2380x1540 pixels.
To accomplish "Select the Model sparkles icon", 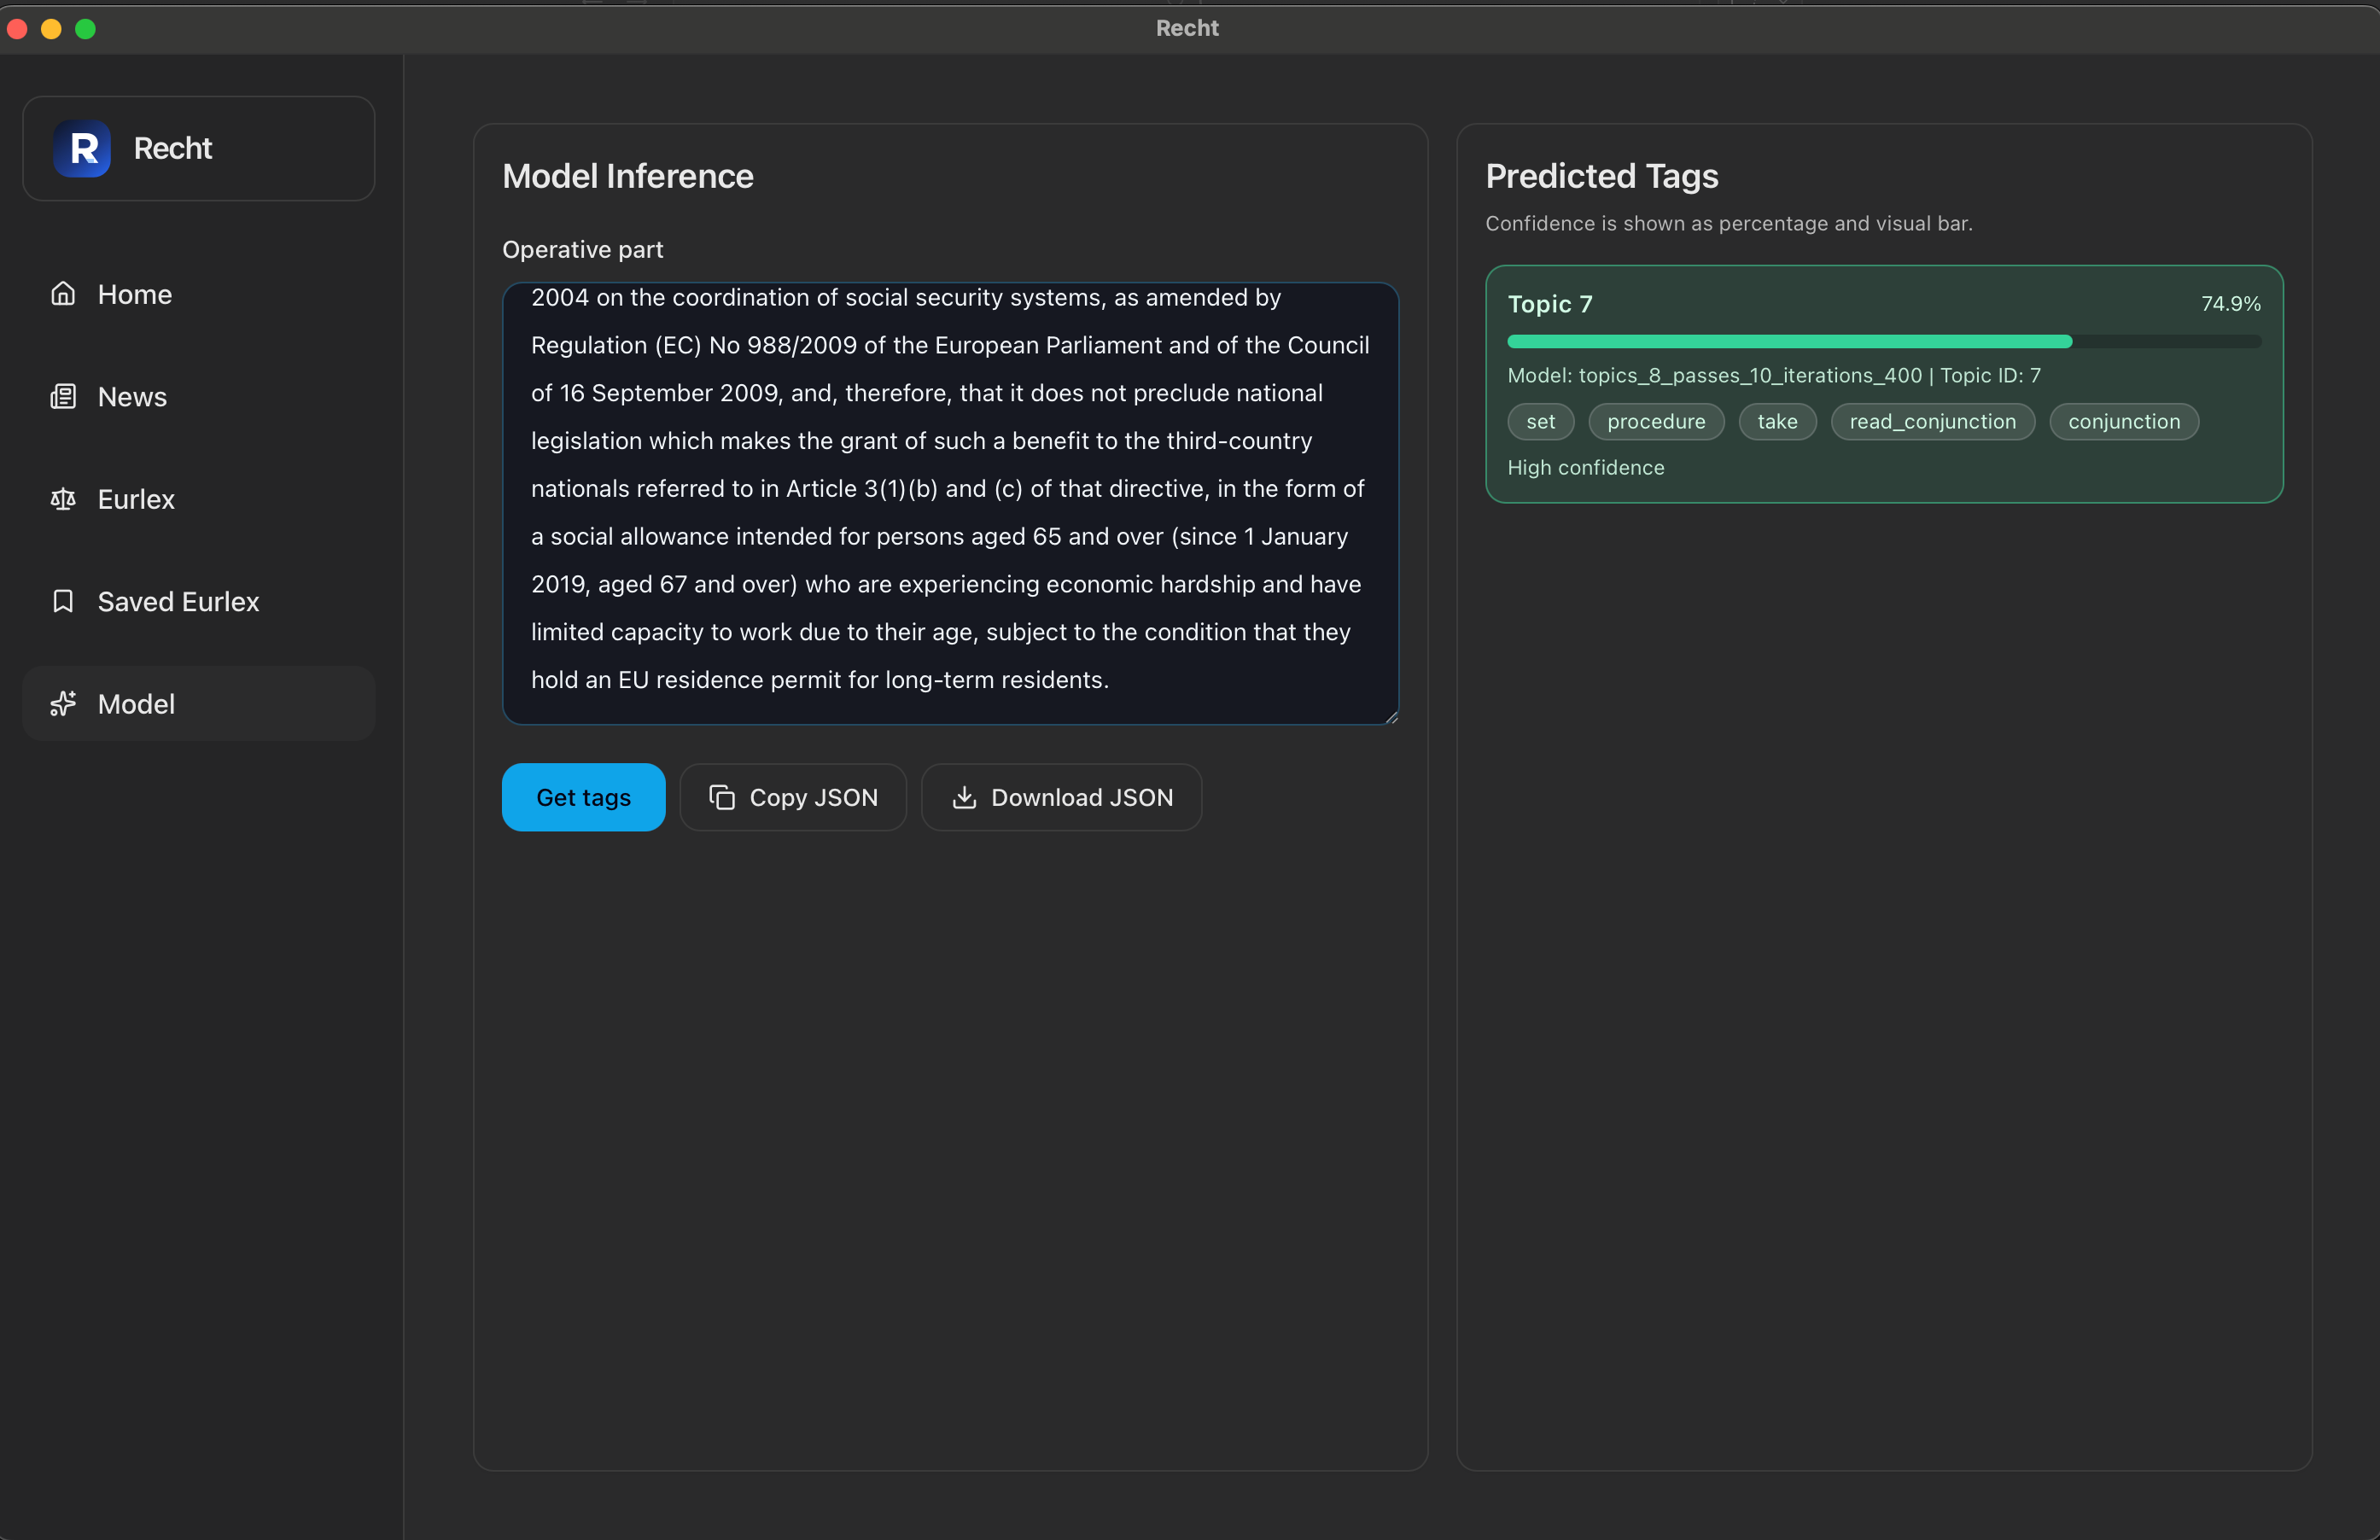I will (x=63, y=703).
